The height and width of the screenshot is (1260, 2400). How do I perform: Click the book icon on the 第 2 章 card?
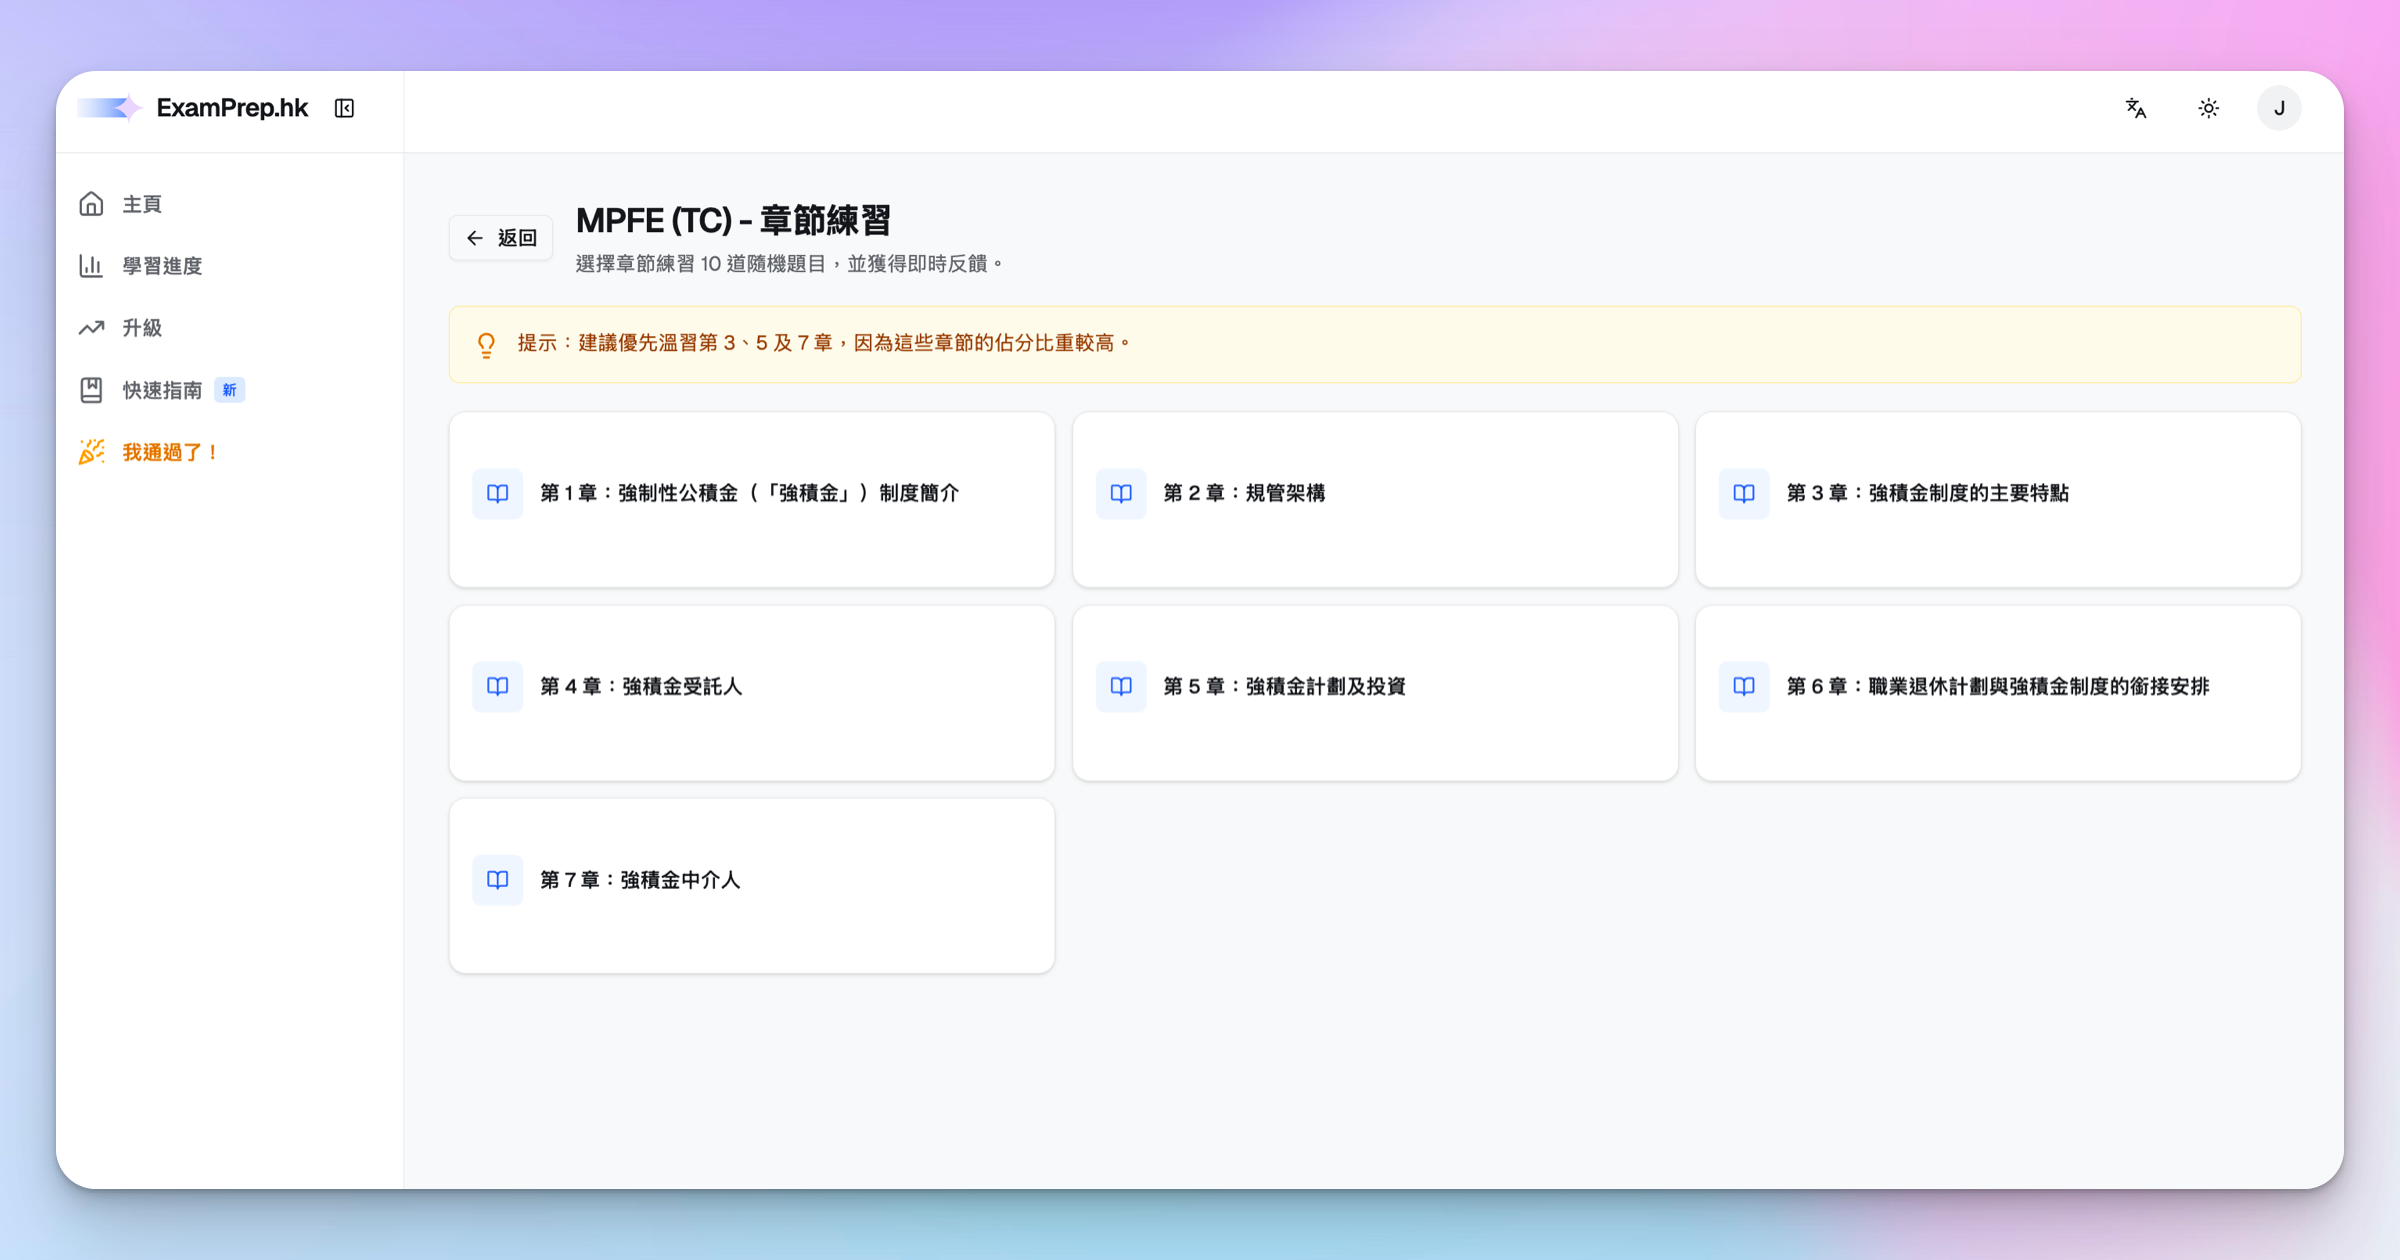[1121, 493]
